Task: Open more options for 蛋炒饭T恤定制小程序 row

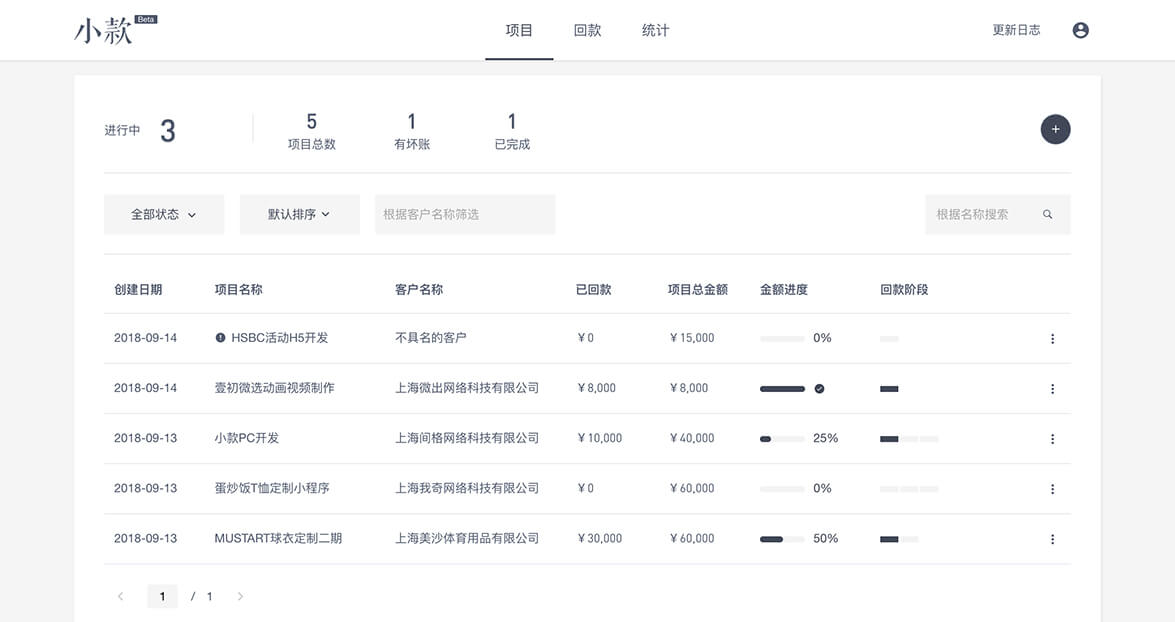Action: point(1052,489)
